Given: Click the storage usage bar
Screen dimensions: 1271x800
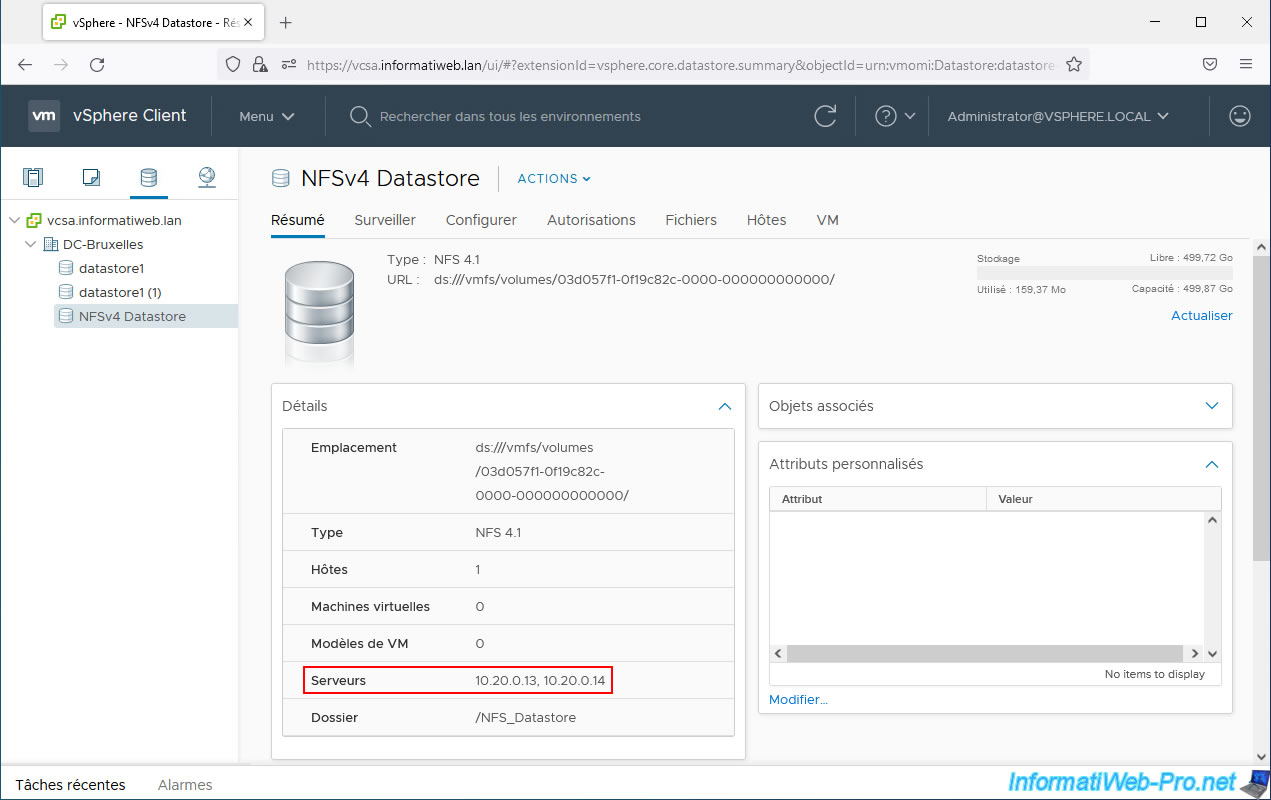Looking at the screenshot, I should tap(1104, 273).
